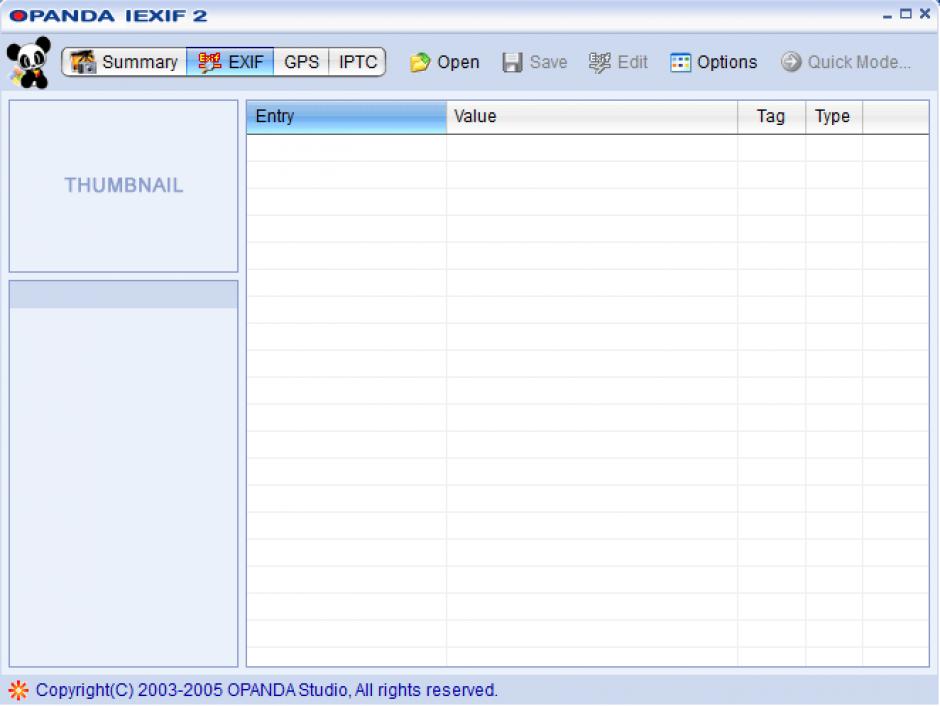The height and width of the screenshot is (706, 940).
Task: Click the Save floppy disk icon
Action: pyautogui.click(x=512, y=62)
